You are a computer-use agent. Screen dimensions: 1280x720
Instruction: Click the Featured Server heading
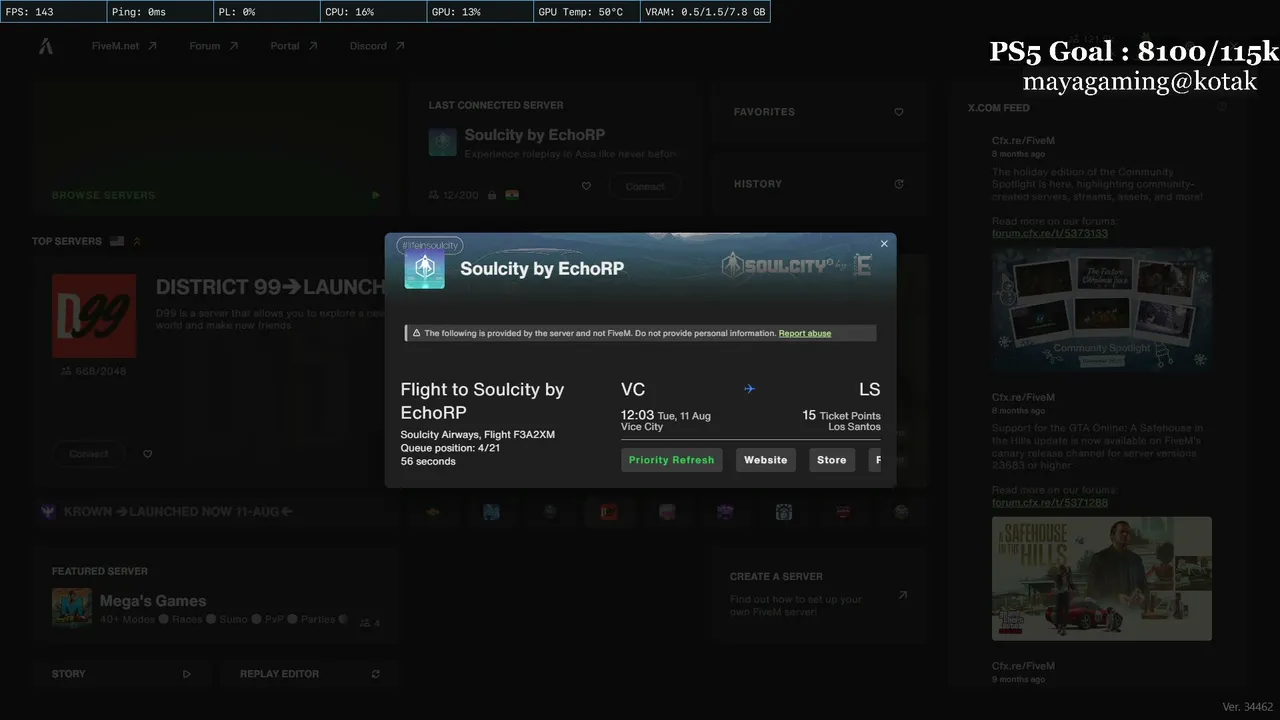(x=100, y=571)
